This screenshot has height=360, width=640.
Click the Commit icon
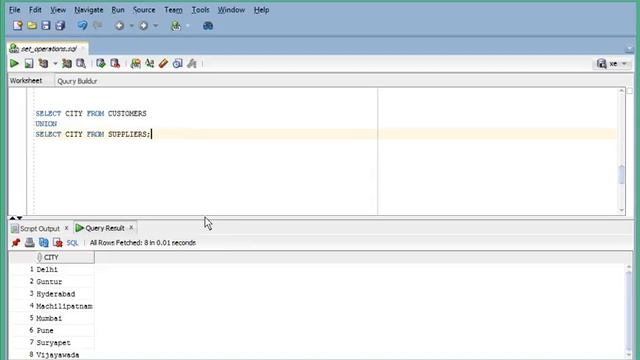click(x=101, y=64)
